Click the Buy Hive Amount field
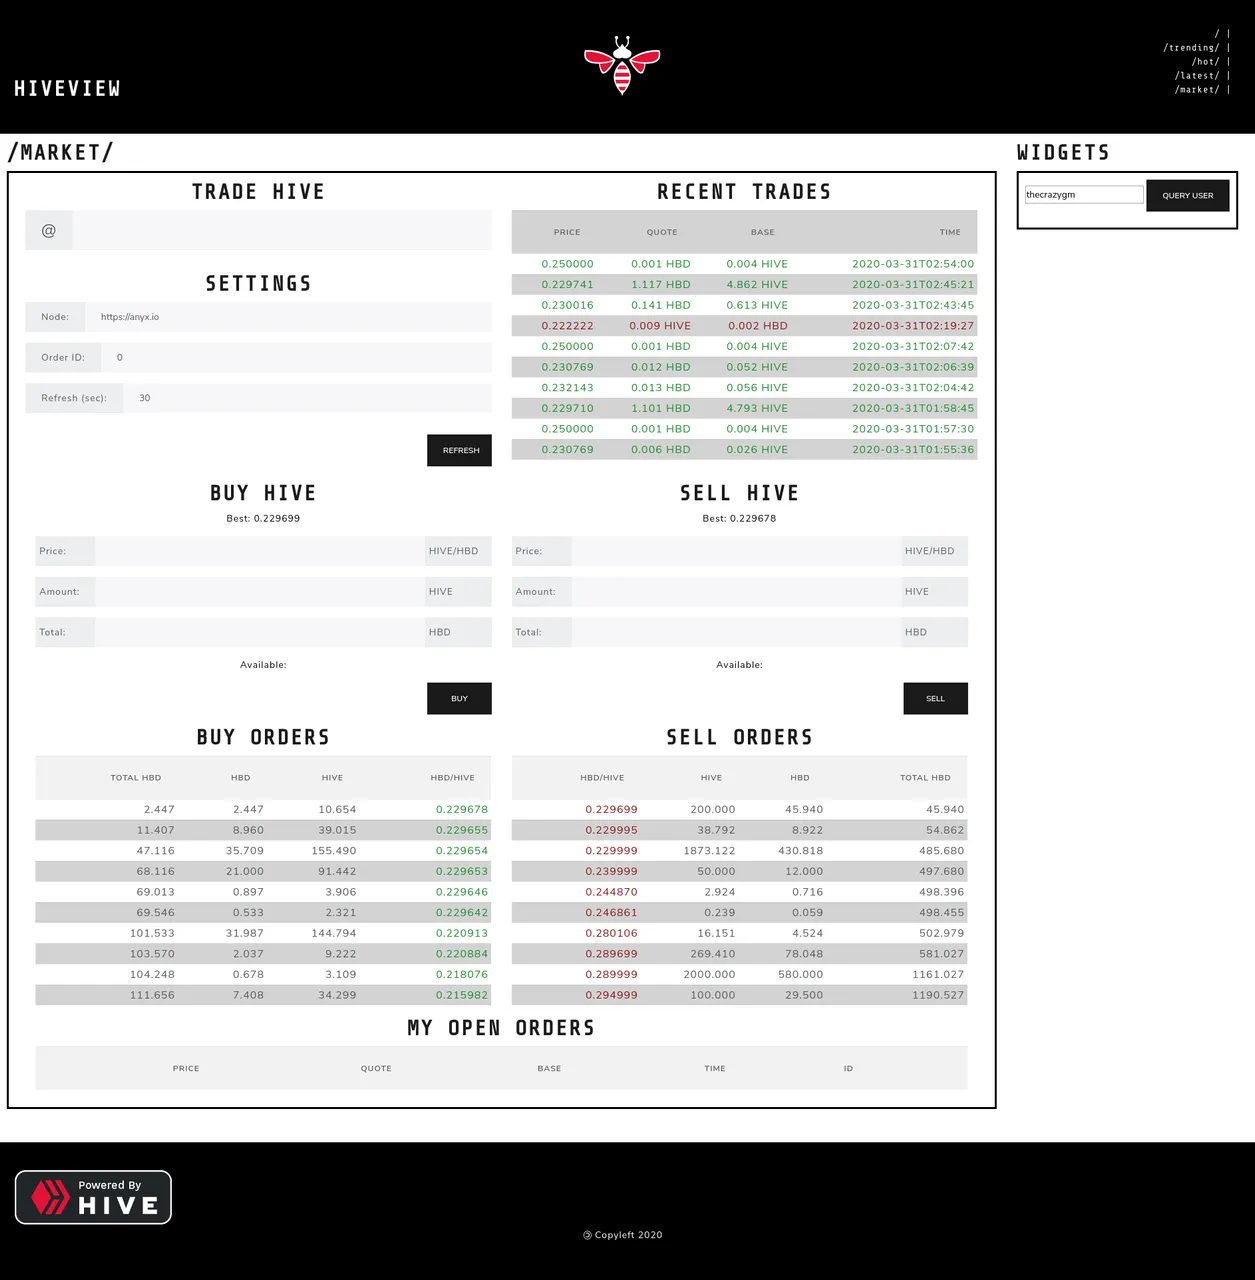This screenshot has height=1280, width=1255. click(x=260, y=592)
